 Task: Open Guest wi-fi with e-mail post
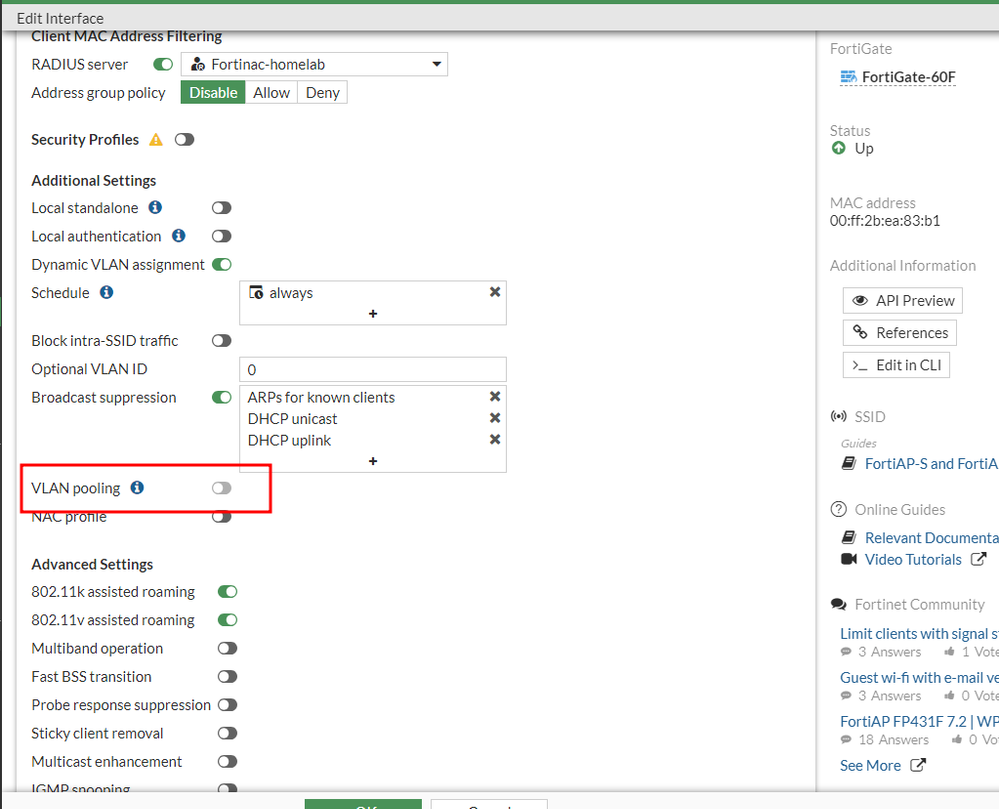tap(919, 677)
